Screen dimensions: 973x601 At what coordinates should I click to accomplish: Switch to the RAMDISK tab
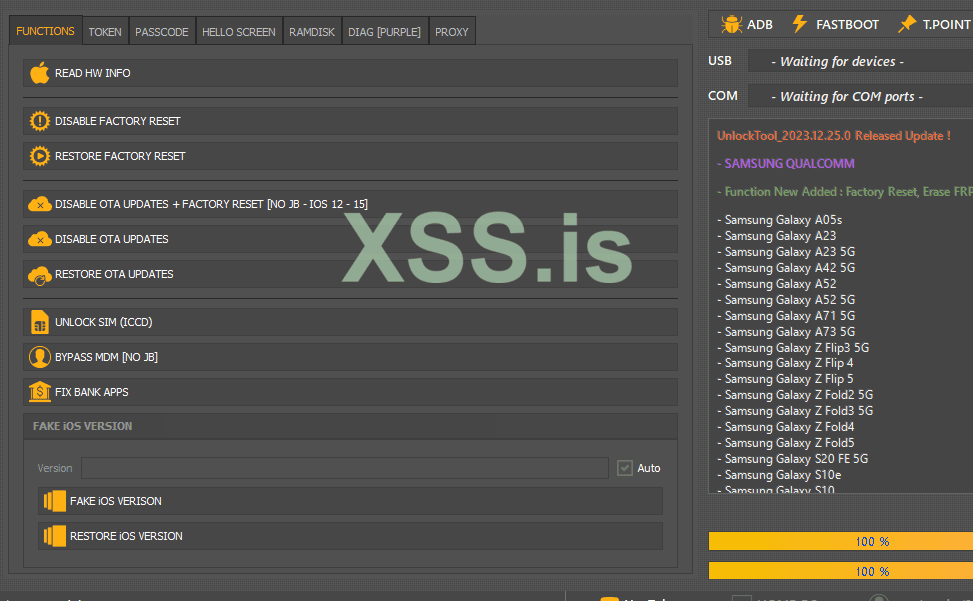pos(312,32)
